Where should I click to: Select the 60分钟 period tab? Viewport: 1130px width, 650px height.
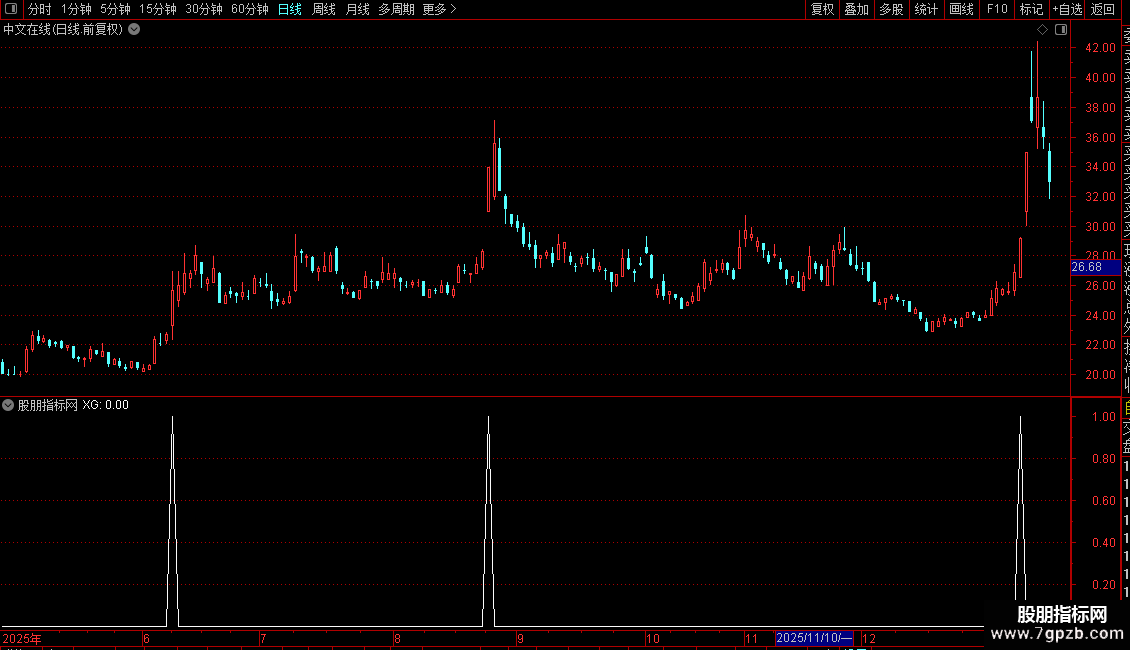(249, 9)
